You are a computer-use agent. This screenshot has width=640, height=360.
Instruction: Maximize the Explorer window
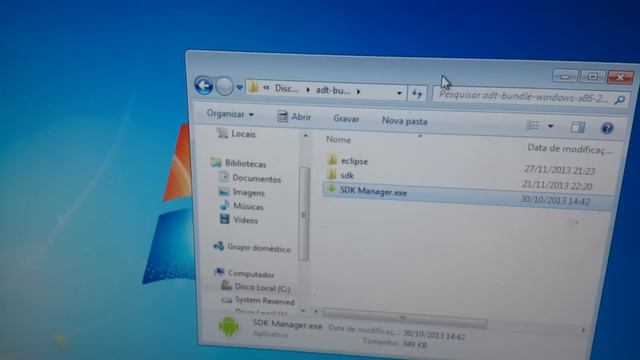click(593, 76)
